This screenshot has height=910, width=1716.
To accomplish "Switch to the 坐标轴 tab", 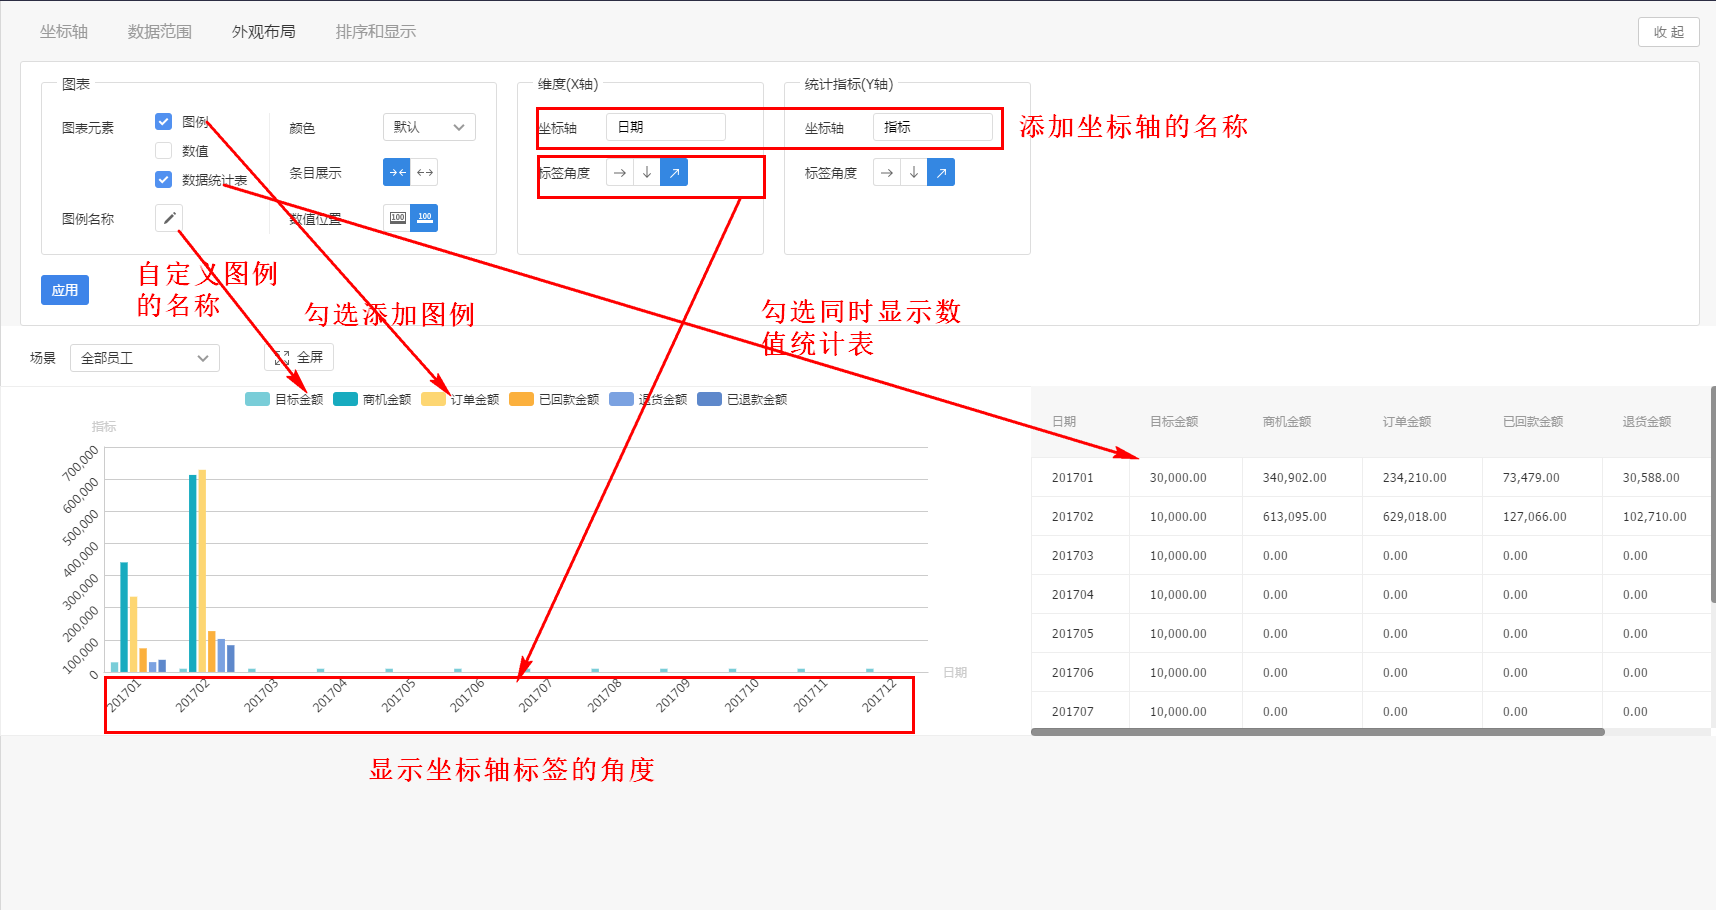I will (64, 32).
